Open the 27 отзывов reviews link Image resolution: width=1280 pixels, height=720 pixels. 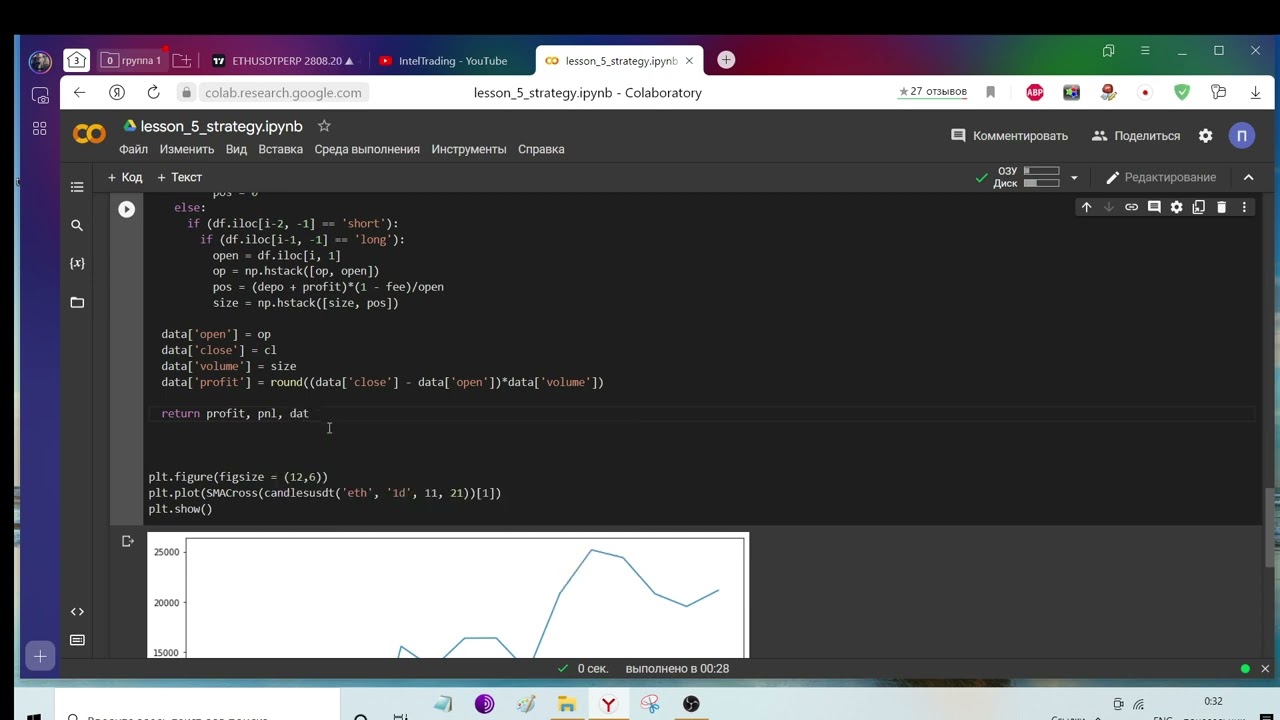pyautogui.click(x=933, y=91)
